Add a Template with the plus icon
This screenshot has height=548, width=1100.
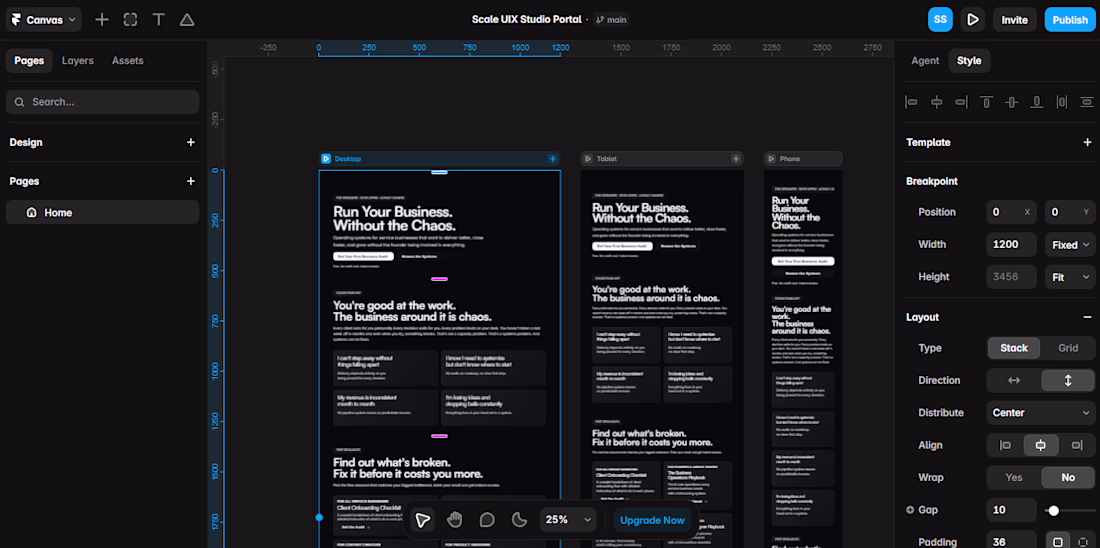(1087, 142)
